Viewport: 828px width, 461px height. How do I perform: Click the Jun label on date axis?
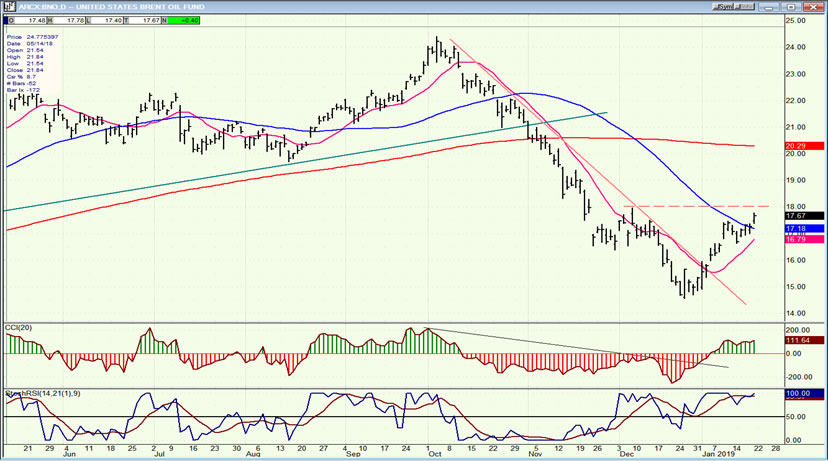point(69,454)
